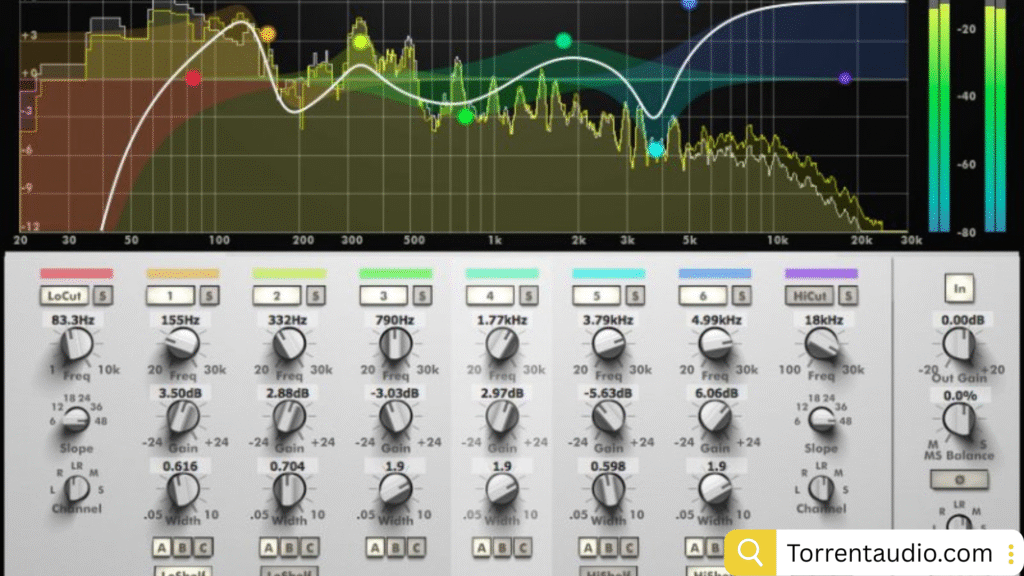
Task: Select shape C for band 4
Action: pyautogui.click(x=523, y=547)
